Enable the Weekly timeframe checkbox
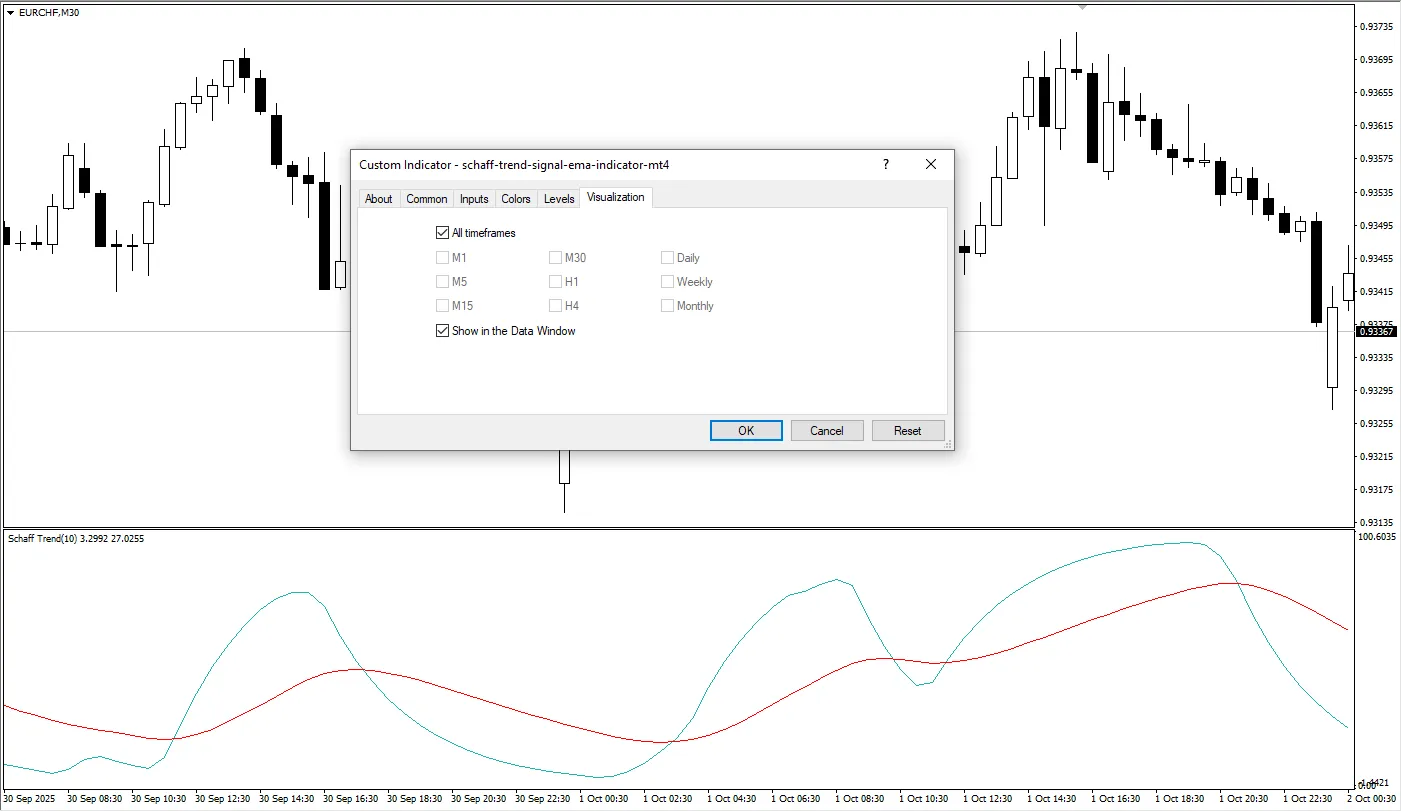This screenshot has width=1401, height=811. click(x=667, y=281)
